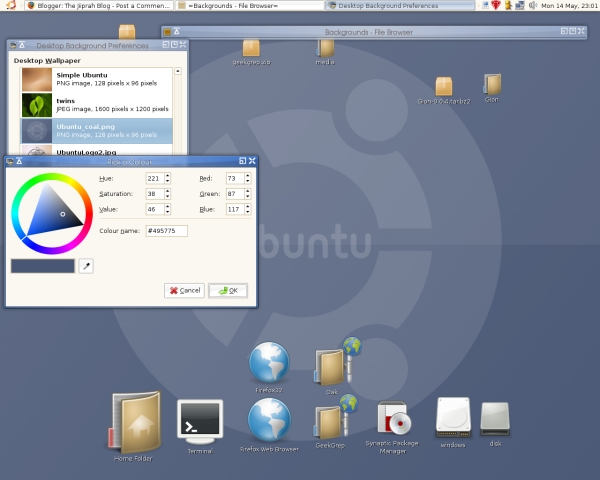The height and width of the screenshot is (480, 600).
Task: Open the Terminal desktop icon
Action: 200,422
